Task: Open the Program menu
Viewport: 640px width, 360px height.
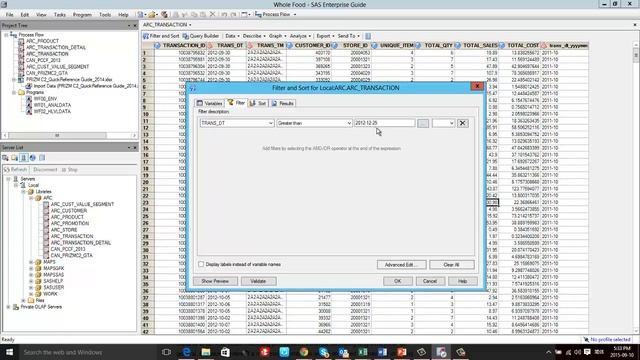Action: coord(82,14)
